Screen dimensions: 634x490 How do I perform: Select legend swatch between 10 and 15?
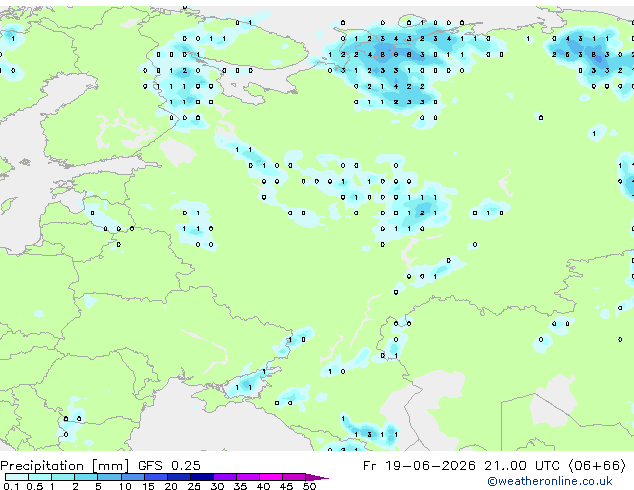[132, 477]
